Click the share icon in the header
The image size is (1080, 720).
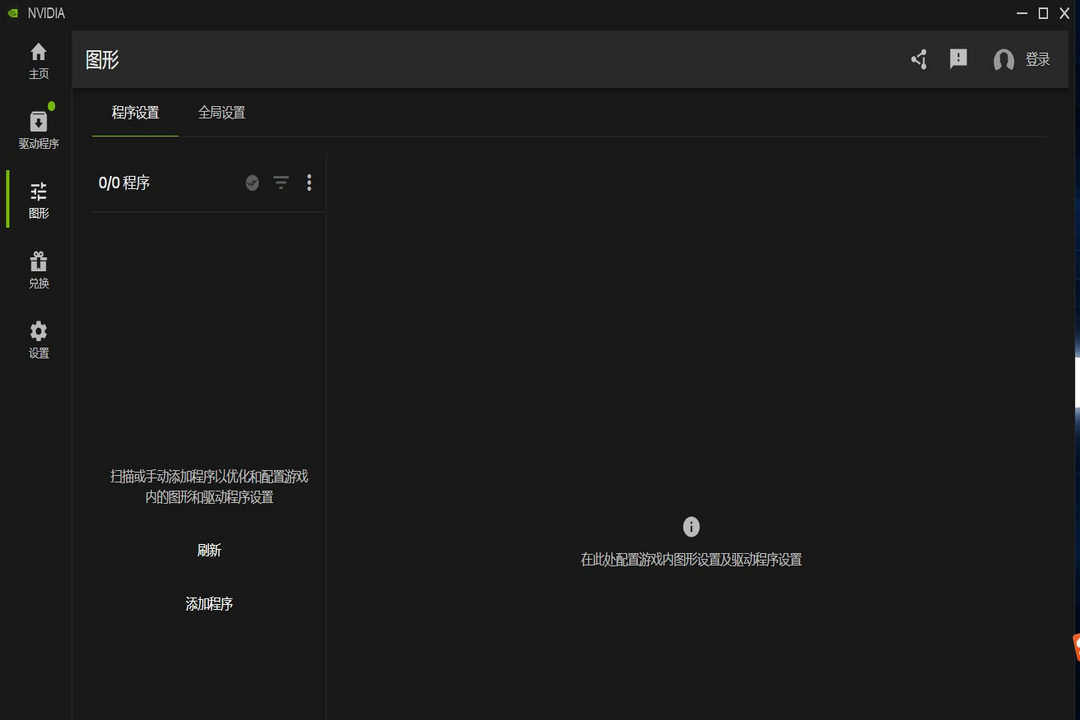(918, 59)
